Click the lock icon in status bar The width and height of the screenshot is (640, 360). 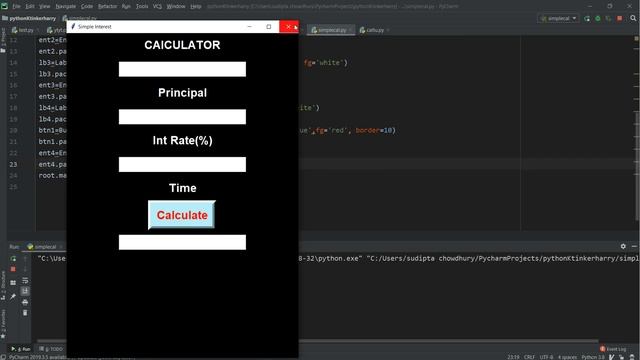point(622,357)
